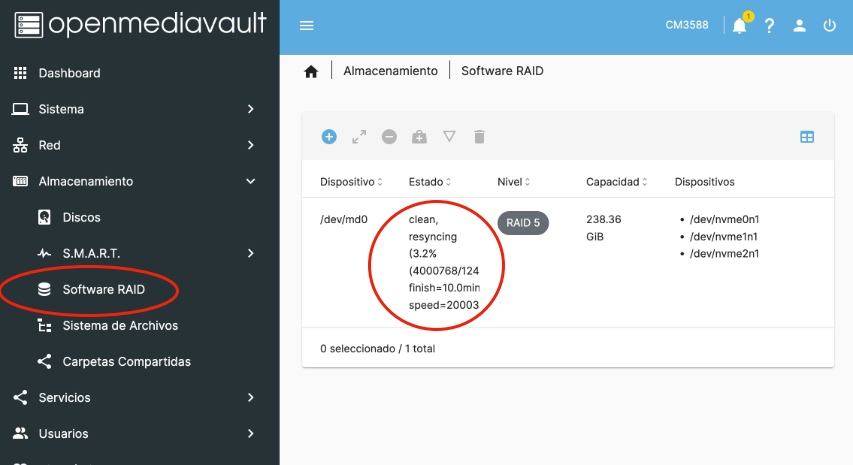Open the notifications bell
The width and height of the screenshot is (853, 465).
coord(739,26)
